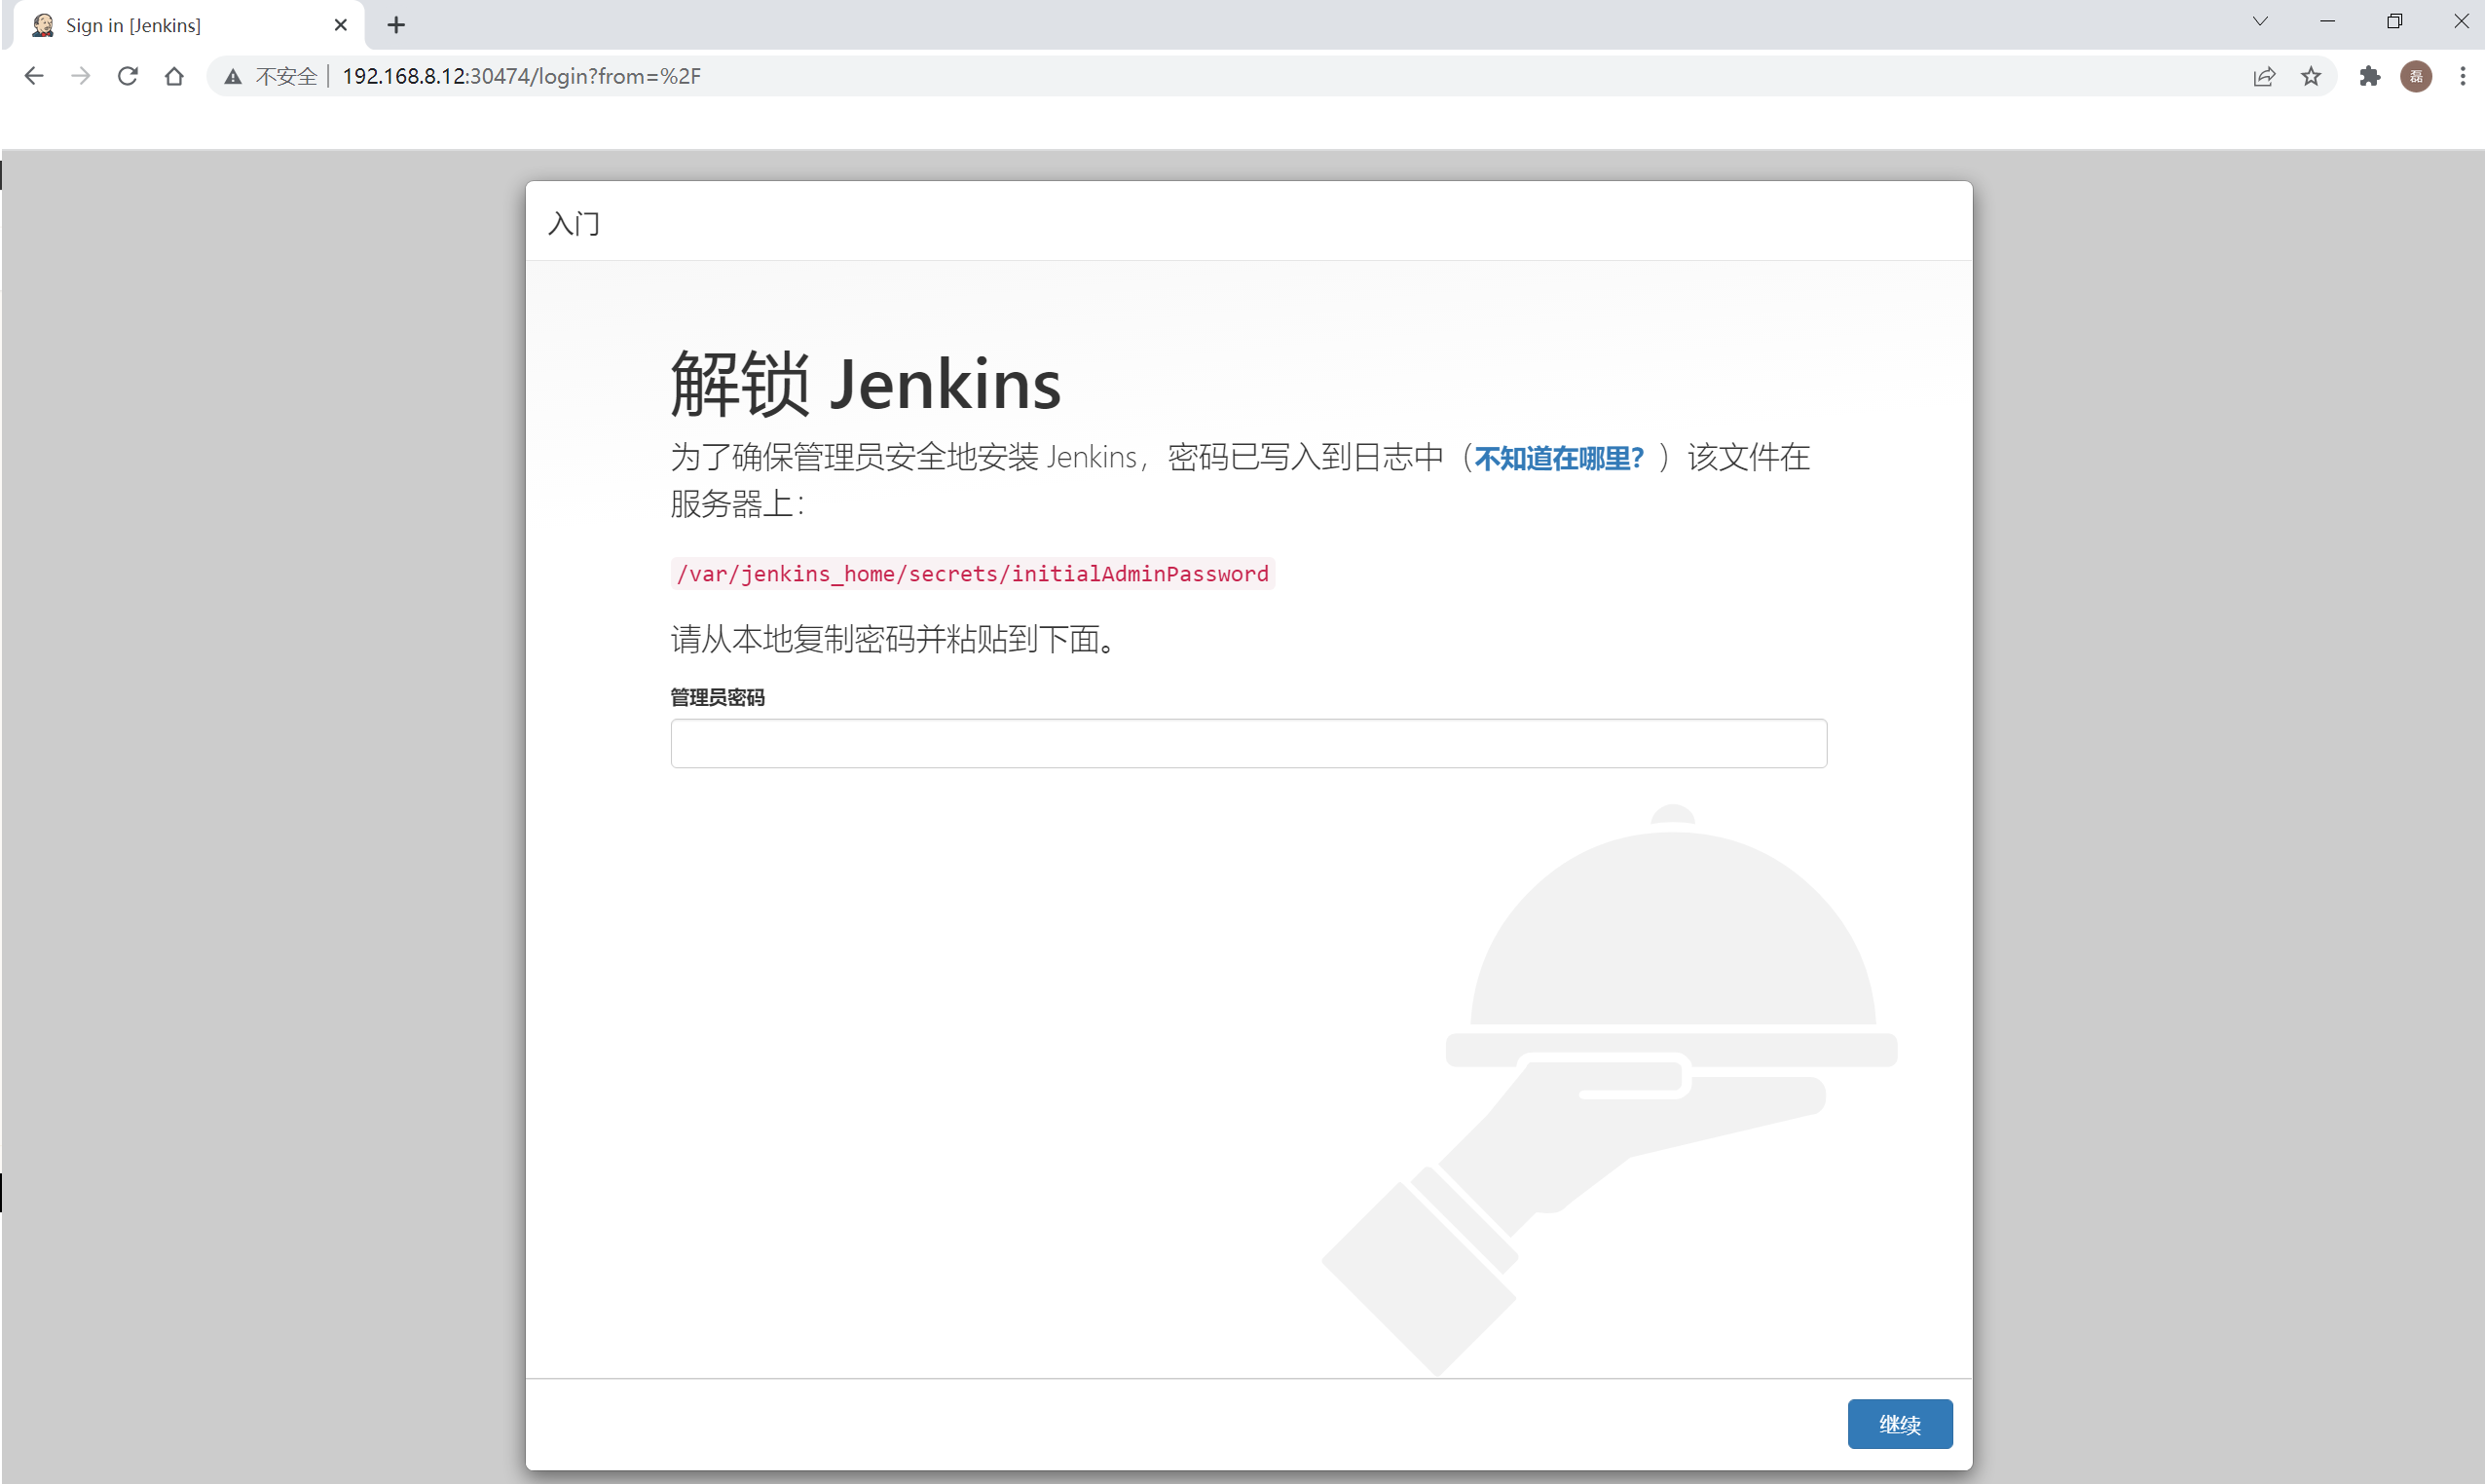Click the 管理员密码 password field
Viewport: 2485px width, 1484px height.
click(1248, 743)
